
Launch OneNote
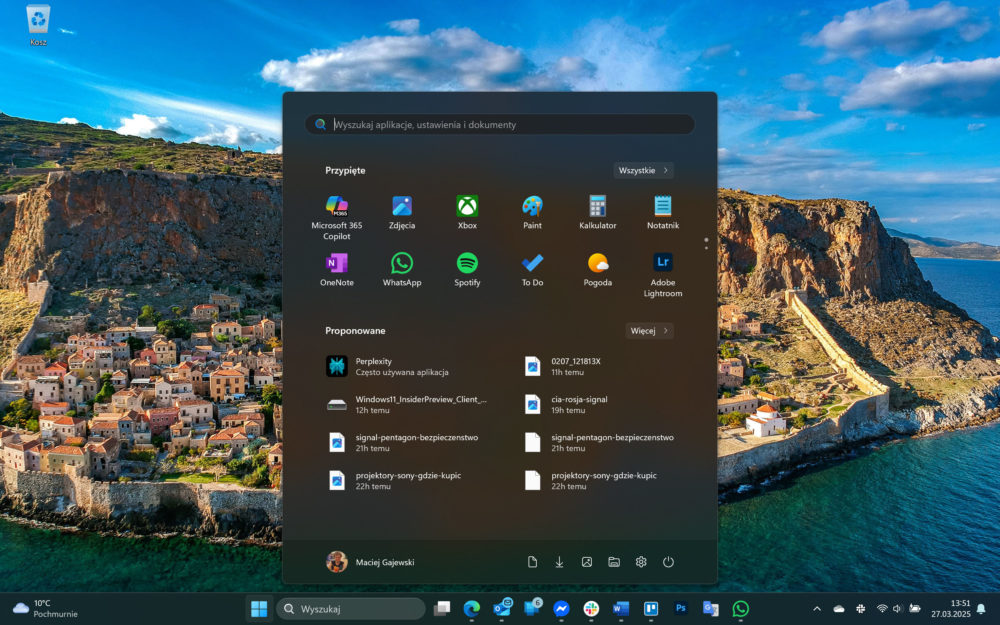[337, 270]
